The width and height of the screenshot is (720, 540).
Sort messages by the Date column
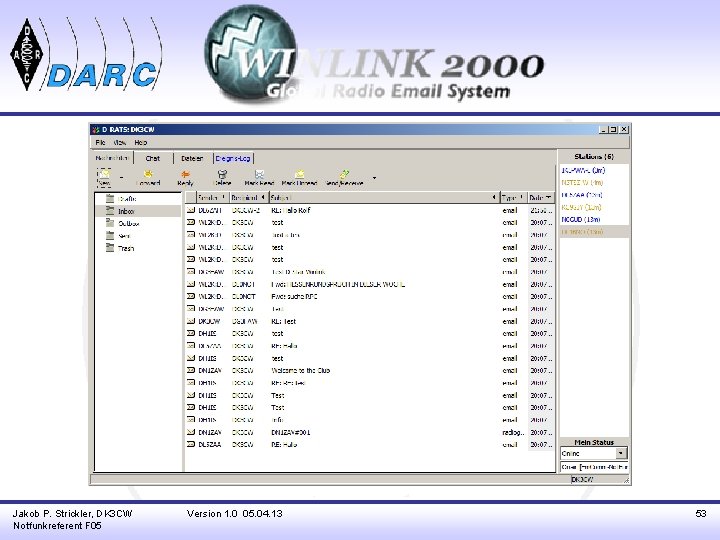click(x=540, y=197)
